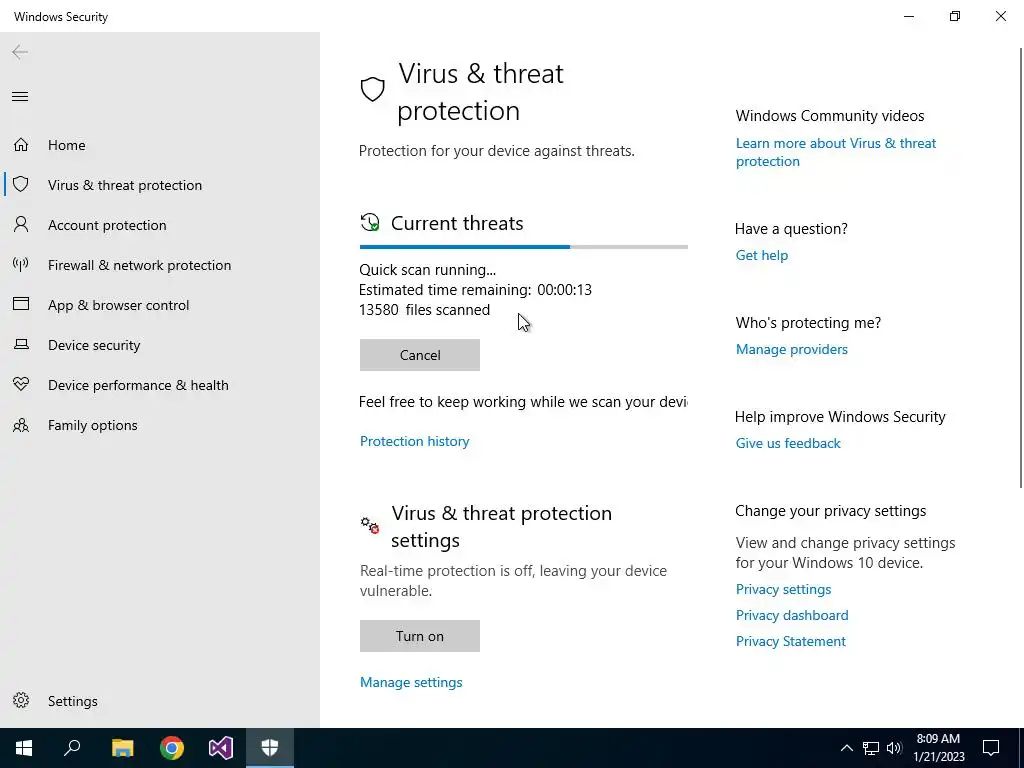The height and width of the screenshot is (768, 1024).
Task: Click the Current threats clock icon
Action: 370,223
